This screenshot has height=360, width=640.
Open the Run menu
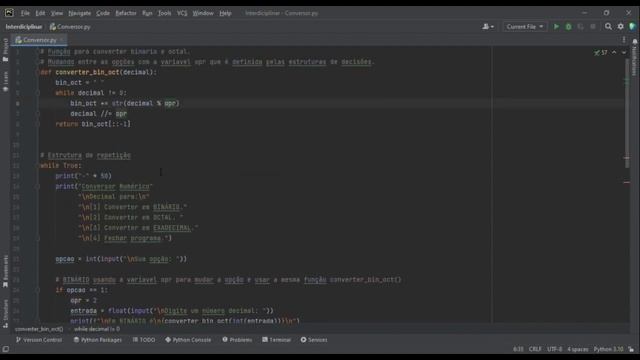[147, 13]
